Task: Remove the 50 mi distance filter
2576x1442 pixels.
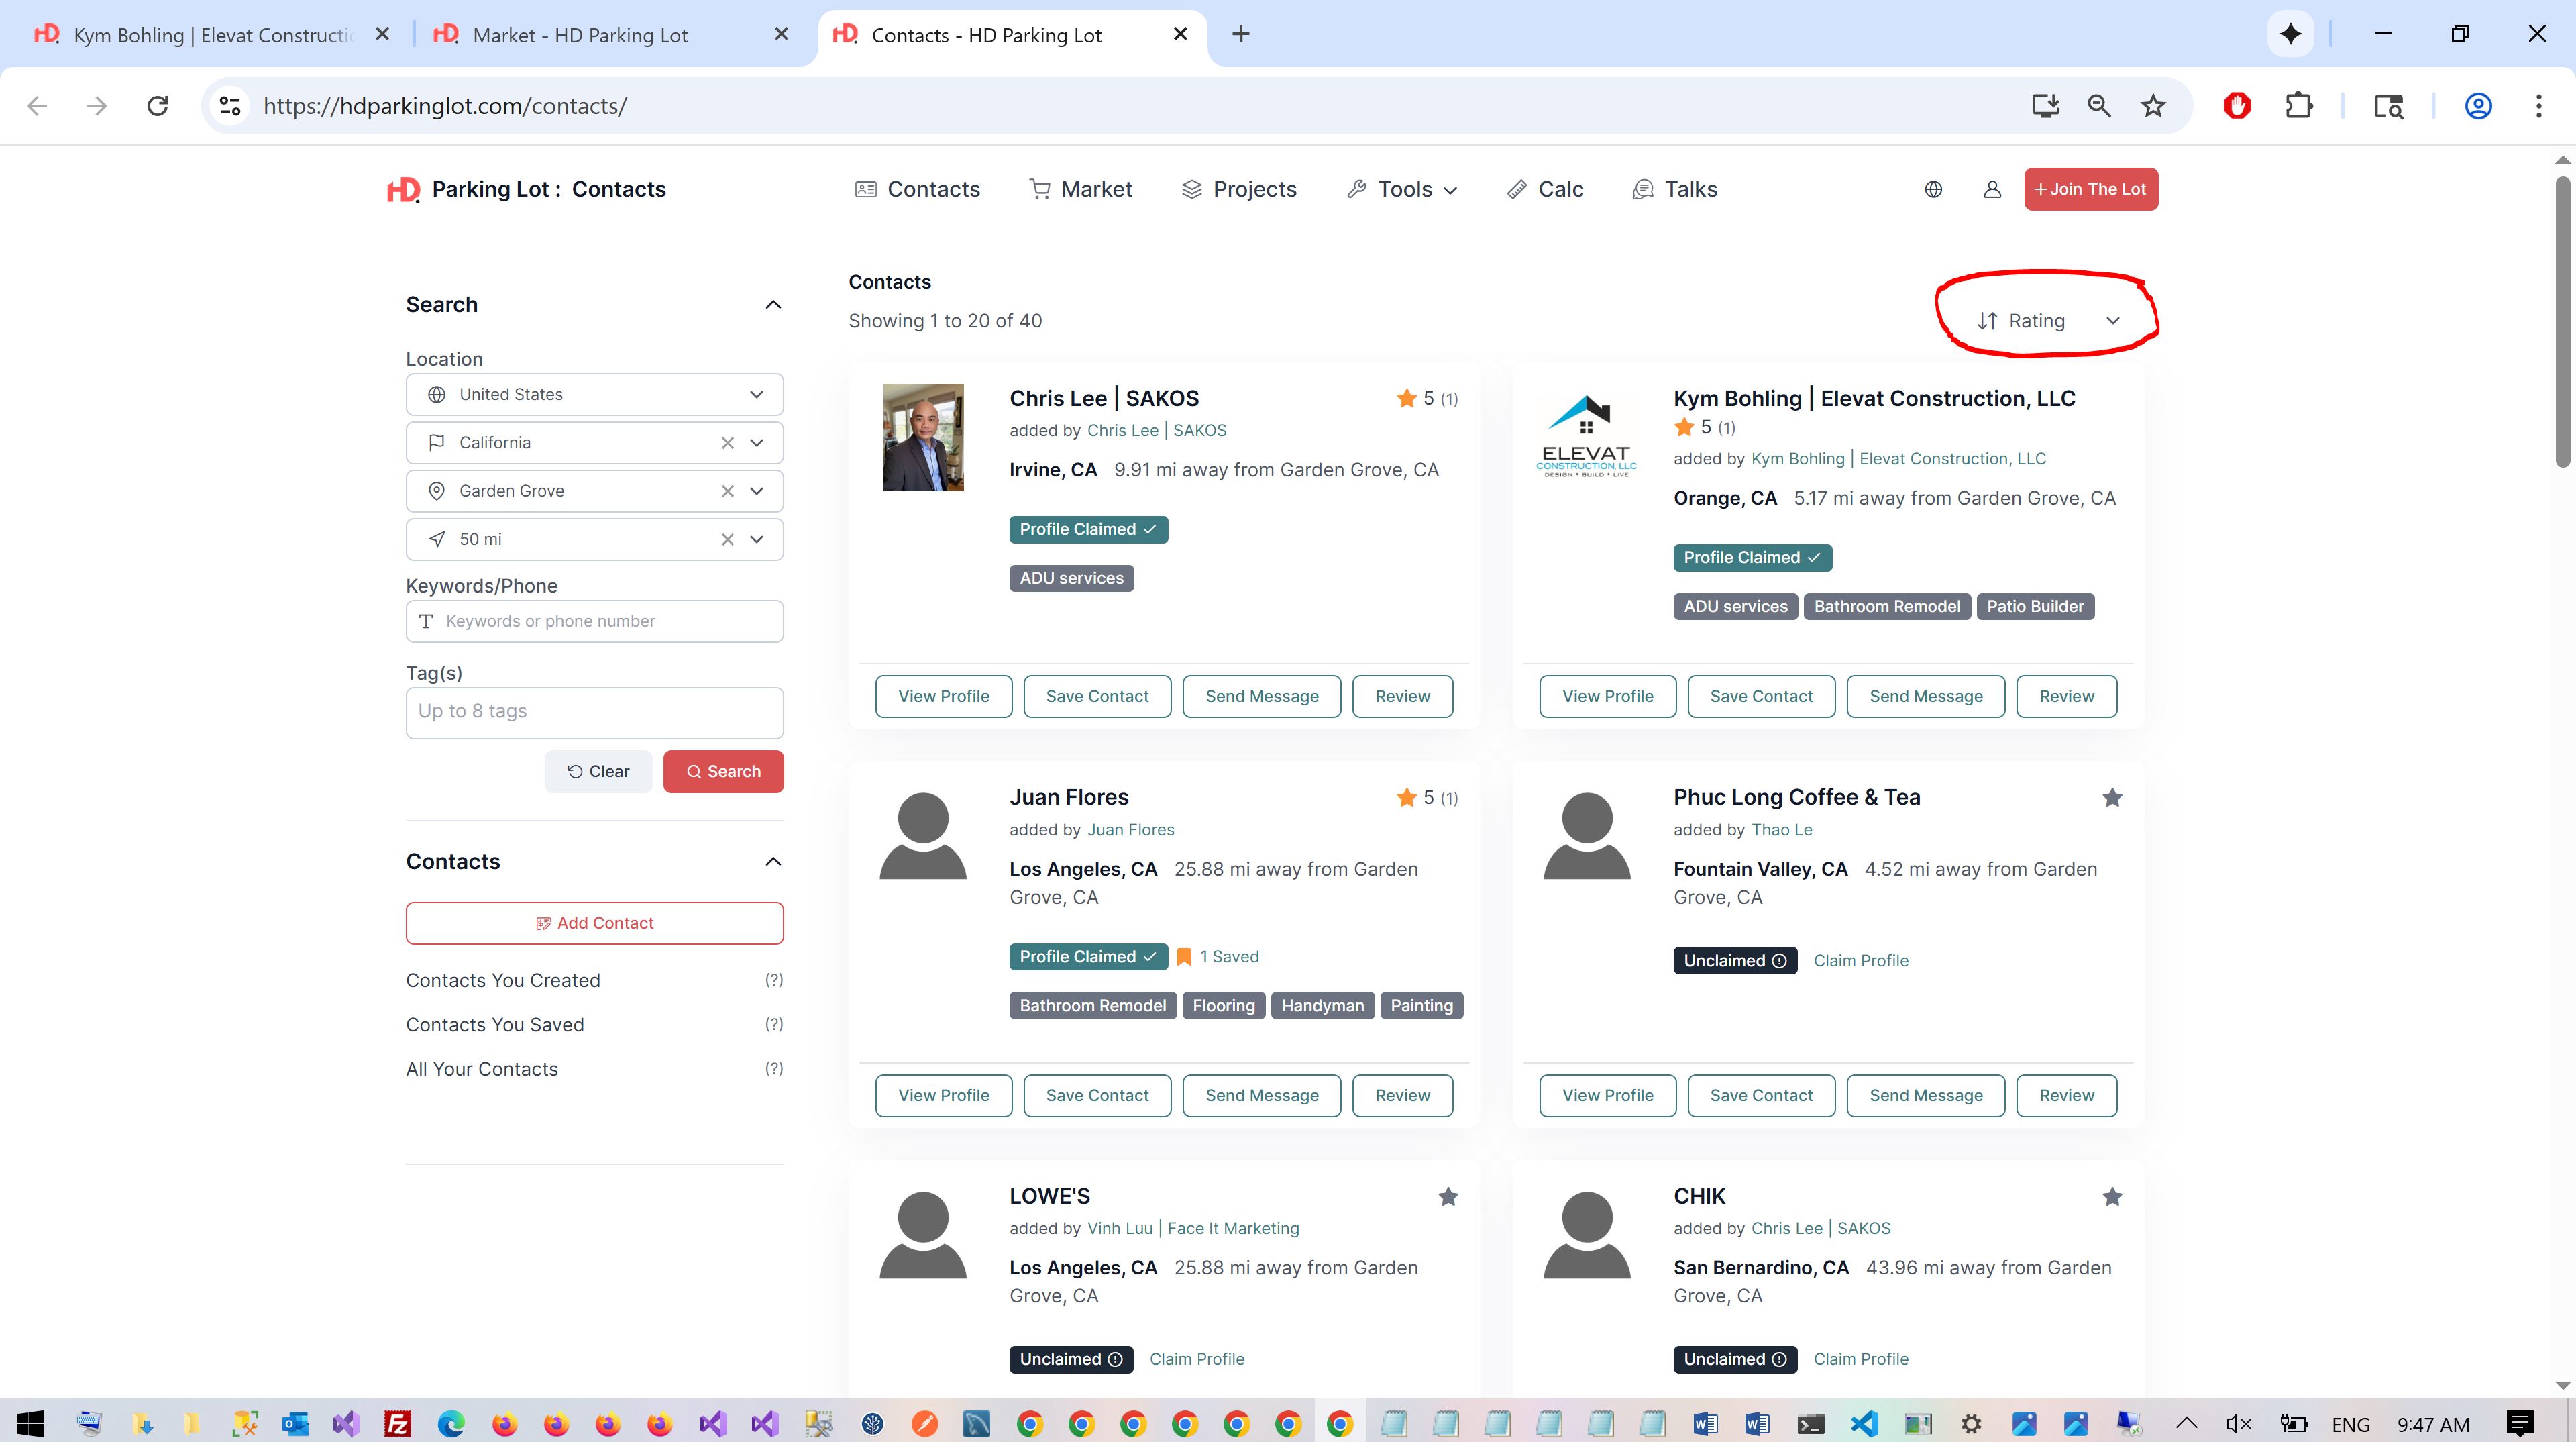Action: [x=727, y=539]
